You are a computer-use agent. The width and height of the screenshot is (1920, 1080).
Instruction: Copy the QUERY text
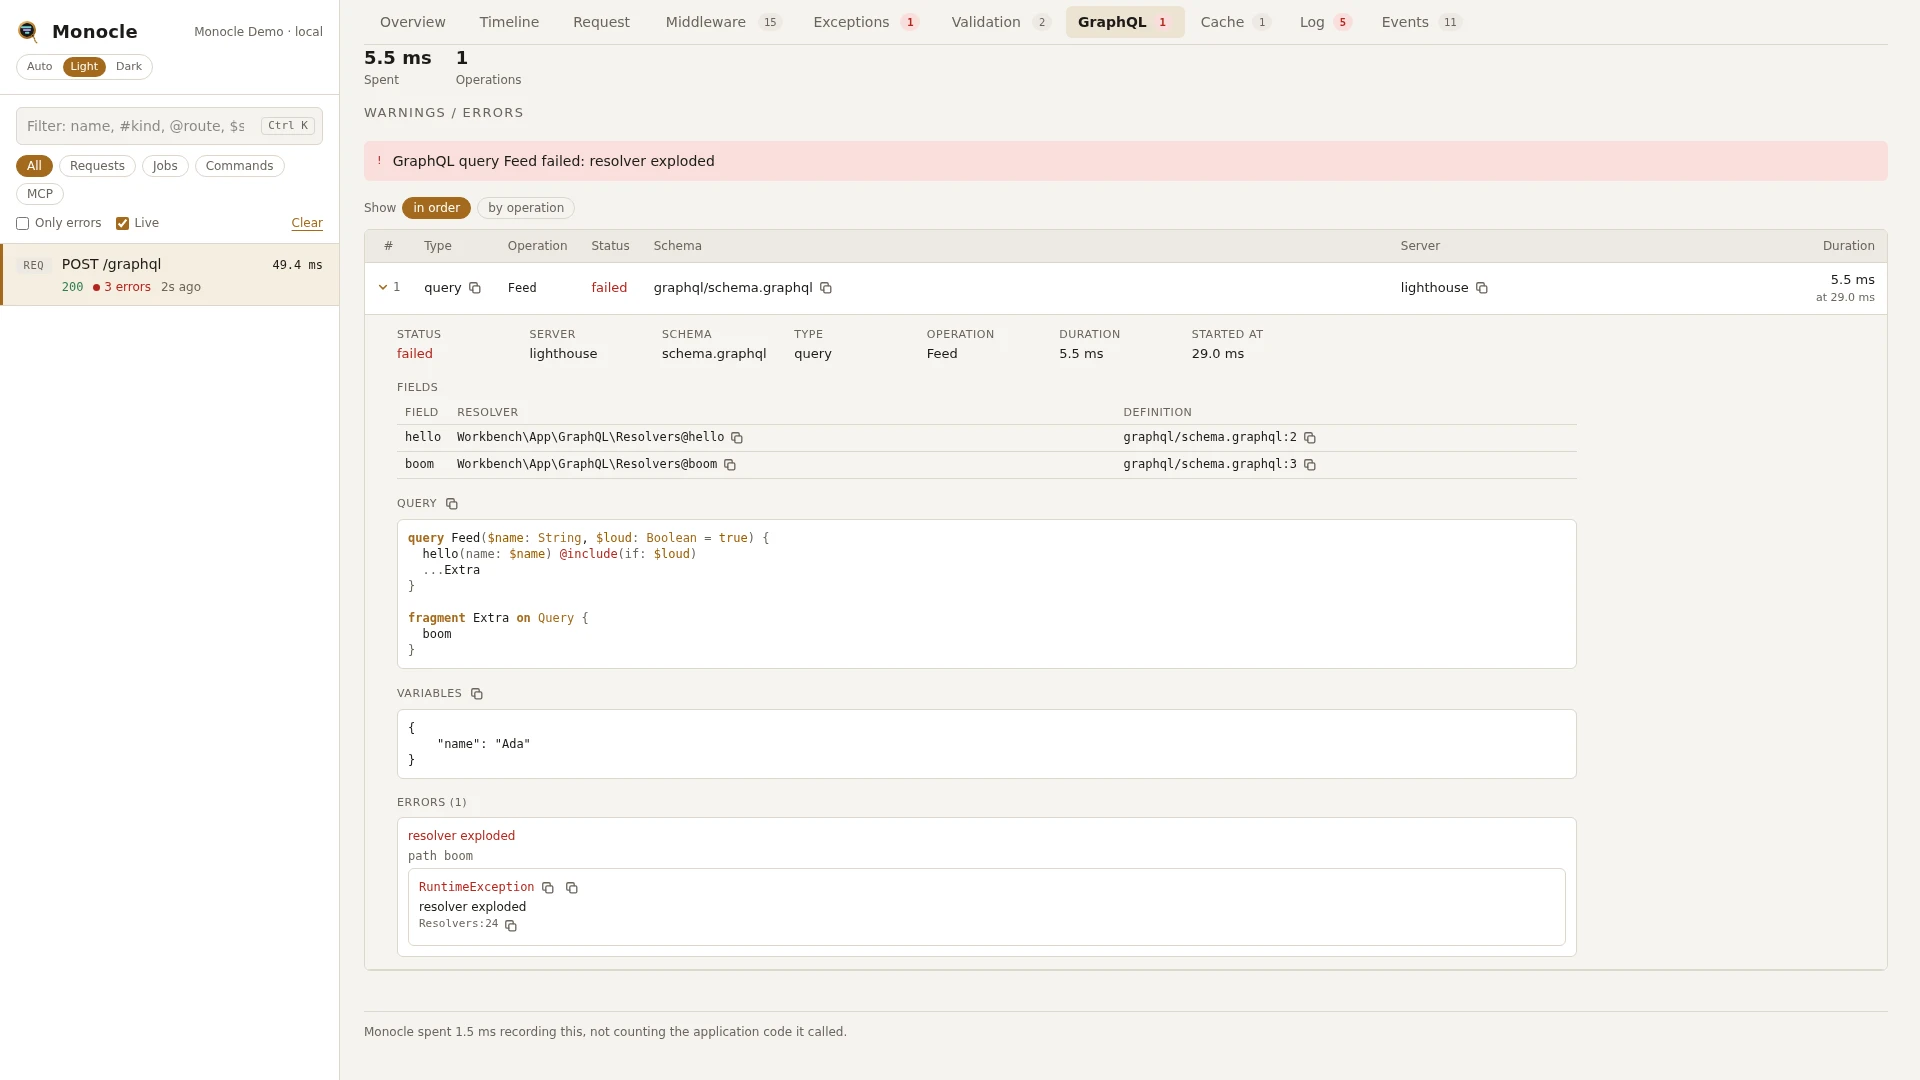[452, 504]
